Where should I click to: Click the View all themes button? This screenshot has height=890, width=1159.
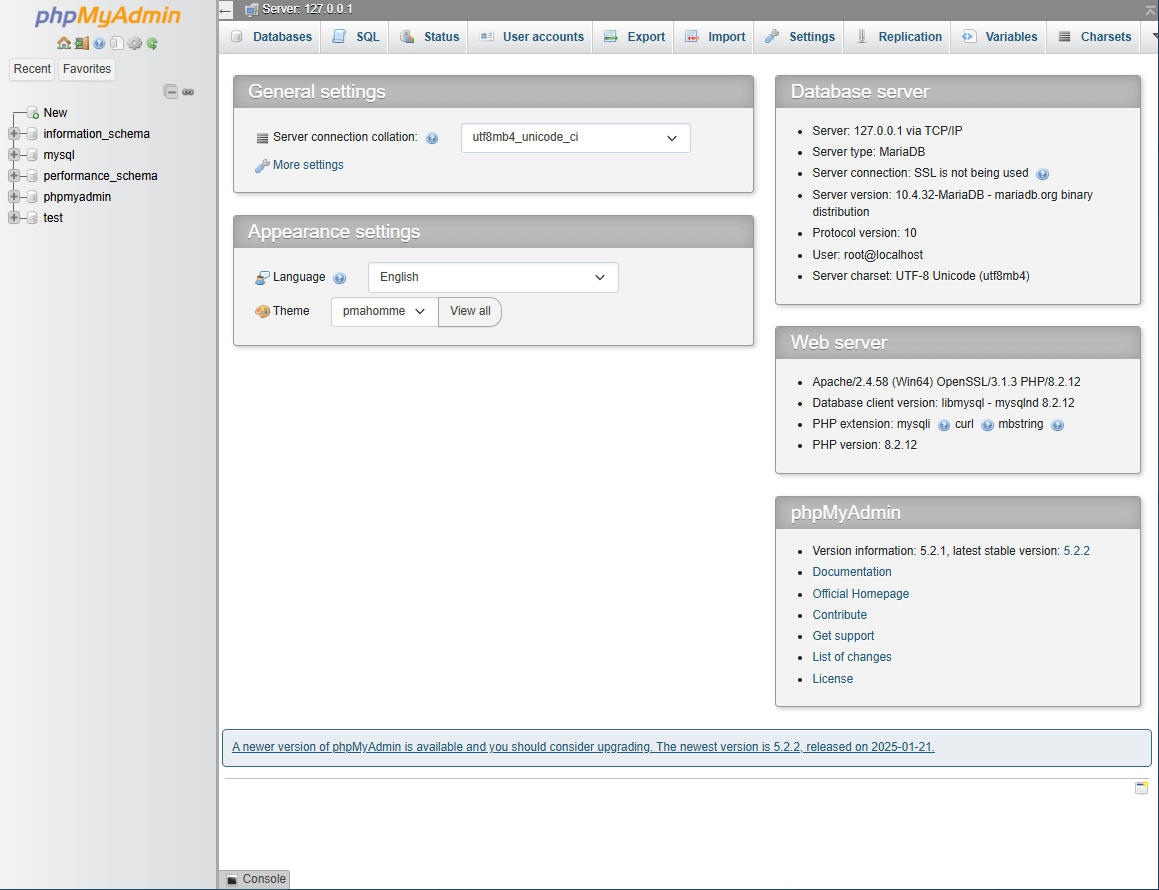pos(469,311)
